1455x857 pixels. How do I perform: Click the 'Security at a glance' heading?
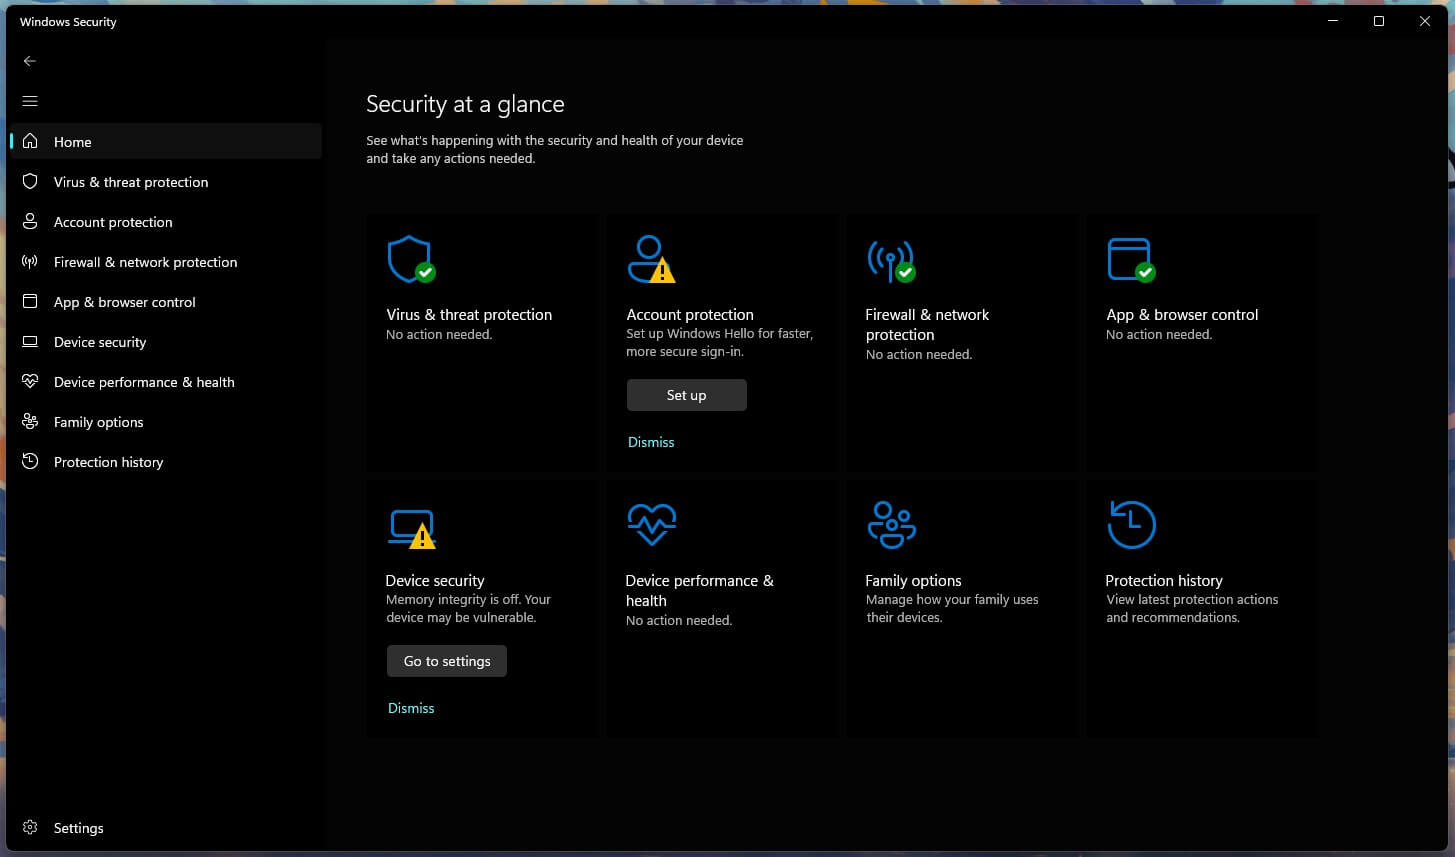[465, 104]
